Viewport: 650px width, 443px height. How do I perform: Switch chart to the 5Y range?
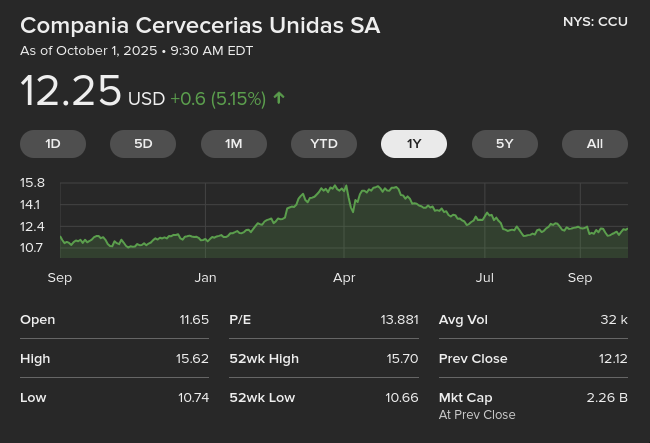coord(504,144)
